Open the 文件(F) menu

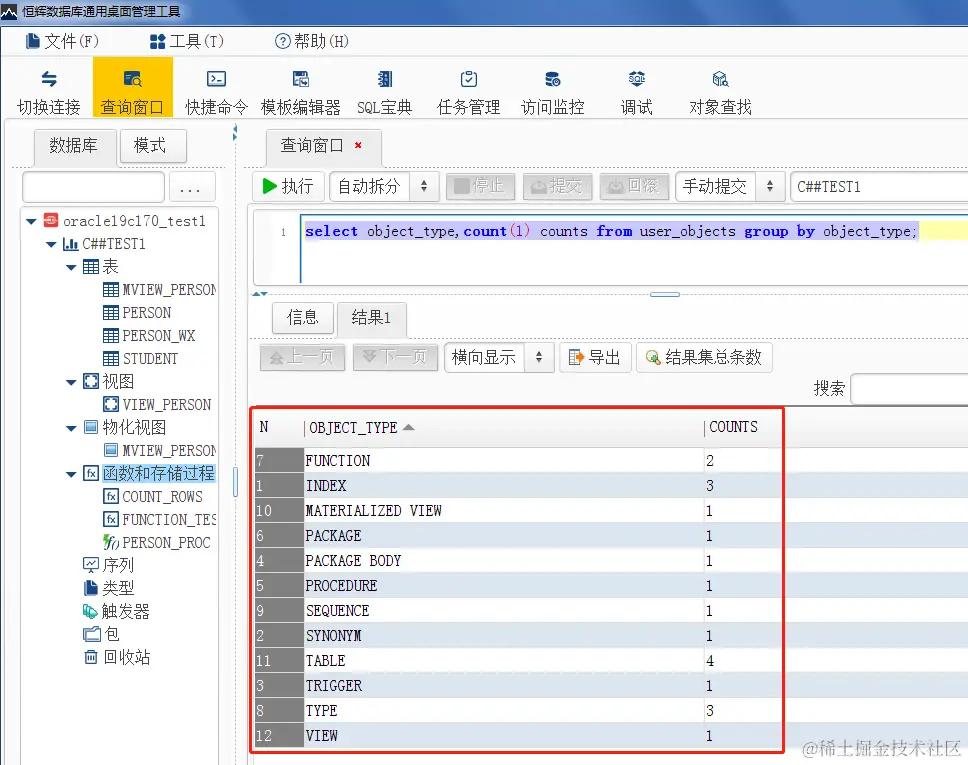62,41
